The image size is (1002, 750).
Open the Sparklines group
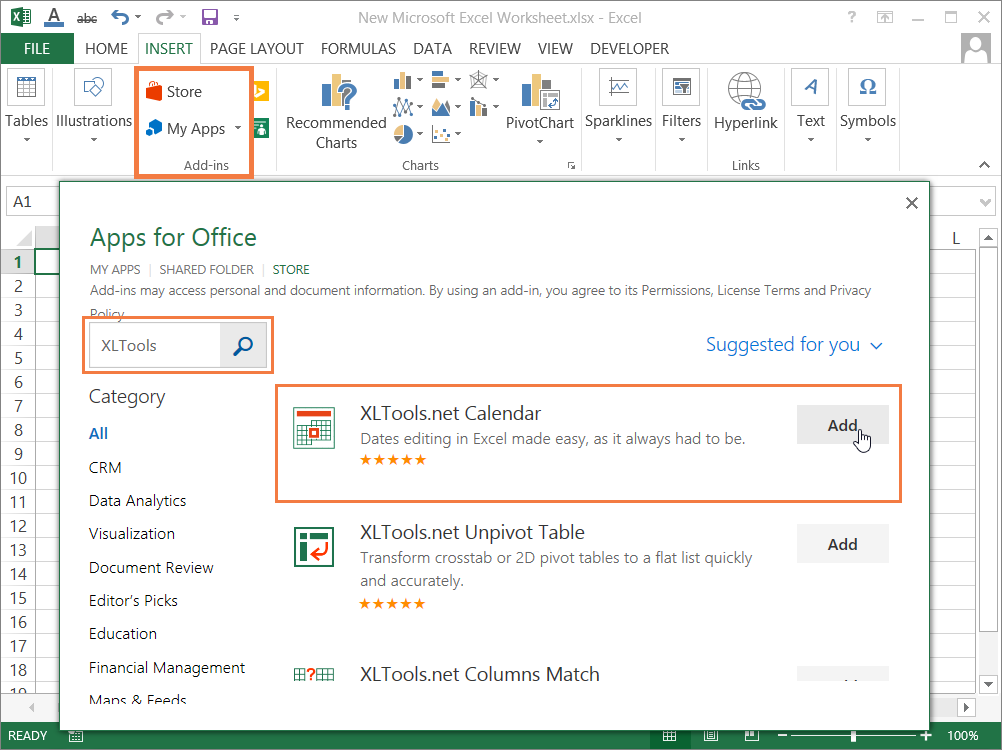point(618,106)
